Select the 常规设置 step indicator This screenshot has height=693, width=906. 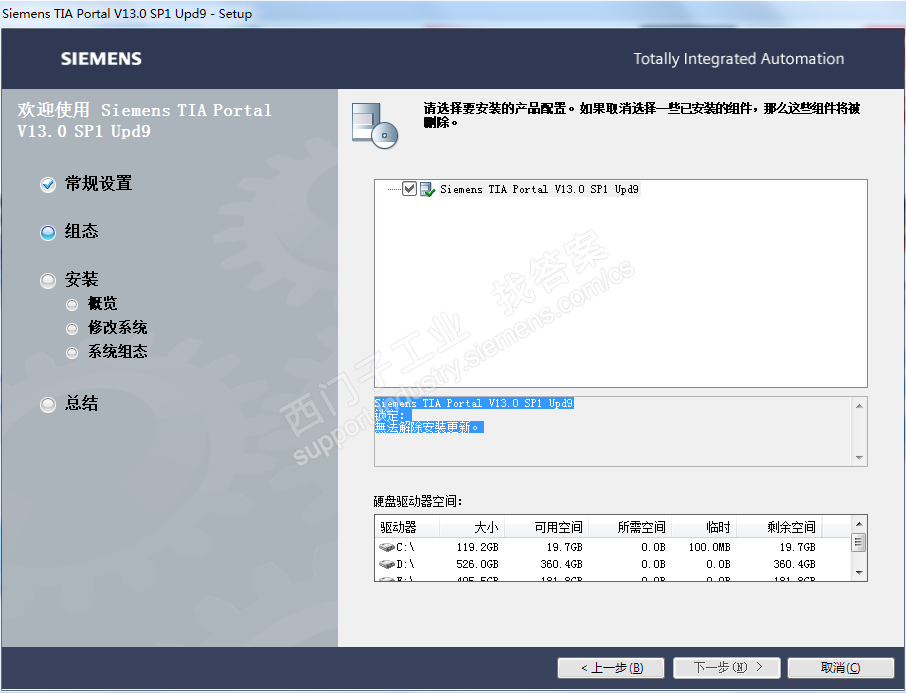point(48,184)
